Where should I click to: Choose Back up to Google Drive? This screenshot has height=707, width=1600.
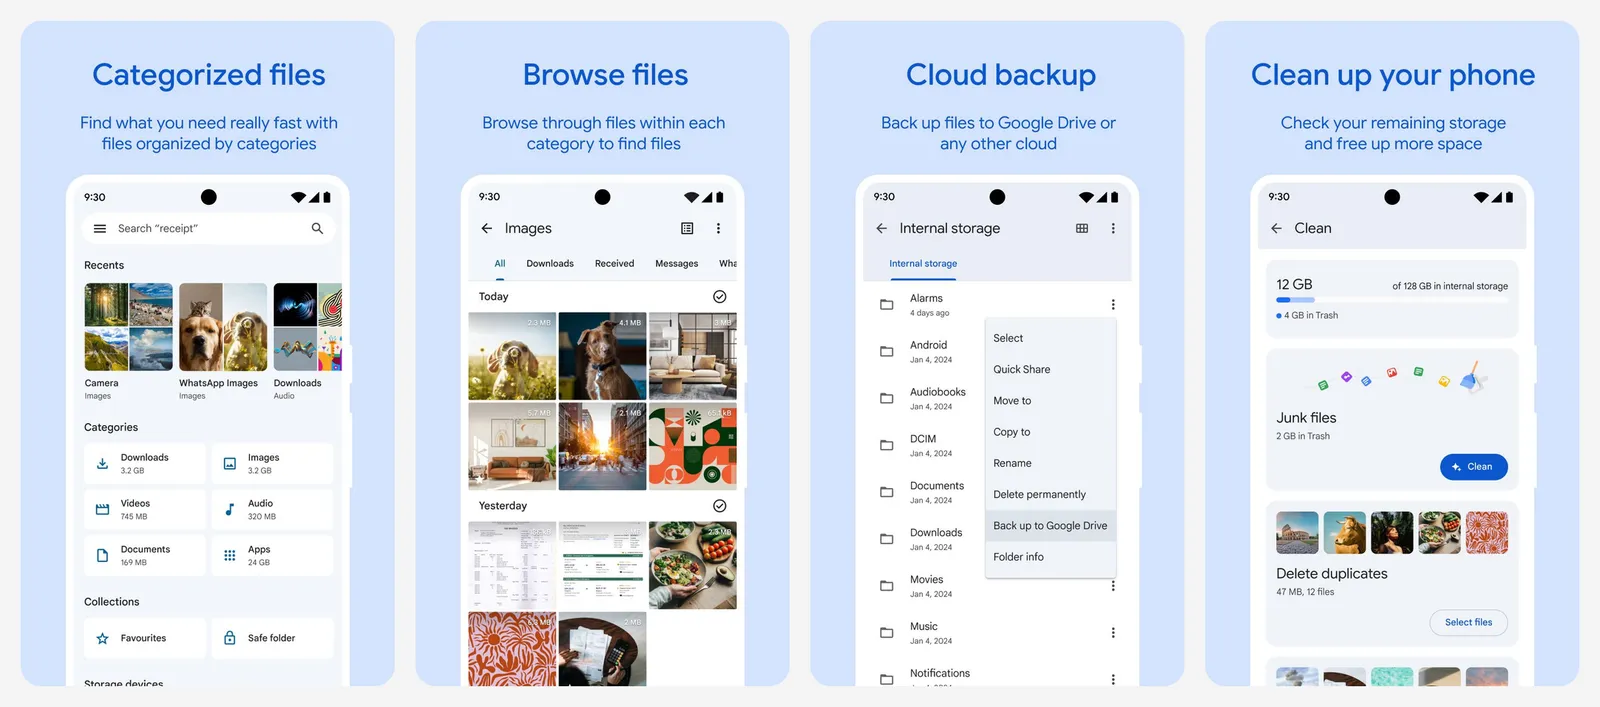click(x=1050, y=525)
